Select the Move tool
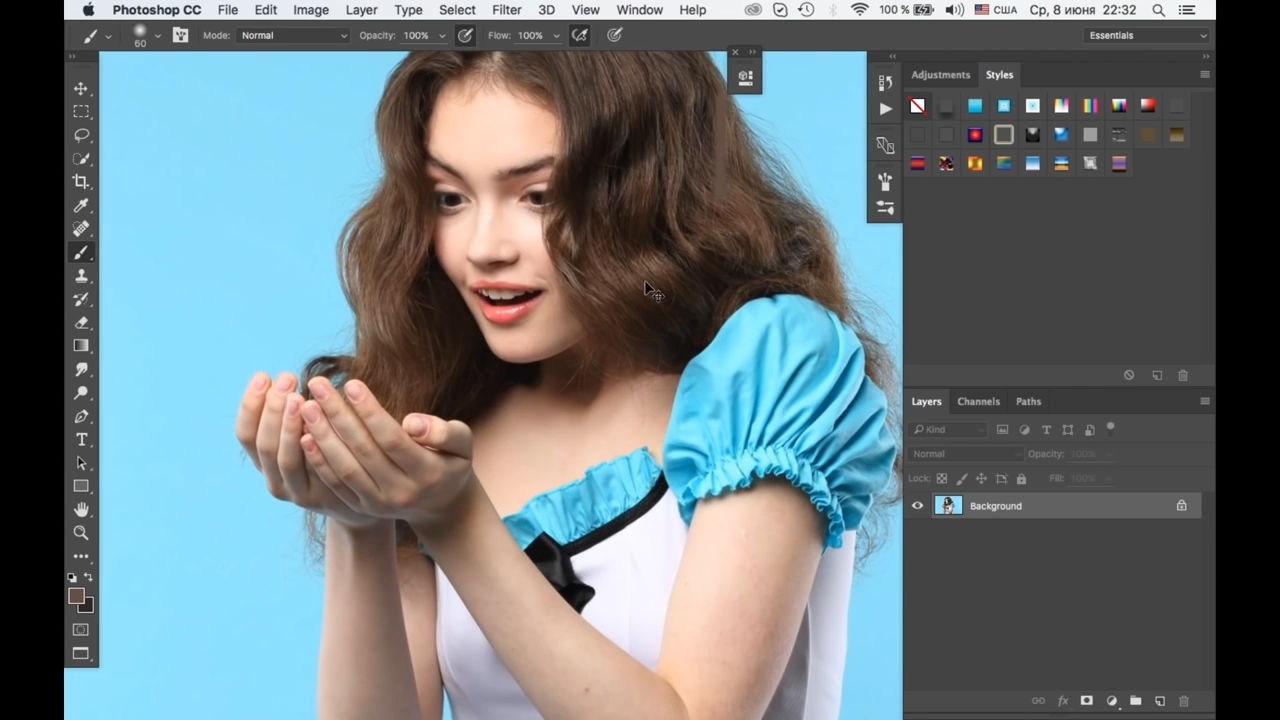Screen dimensions: 1280x720 pos(81,89)
